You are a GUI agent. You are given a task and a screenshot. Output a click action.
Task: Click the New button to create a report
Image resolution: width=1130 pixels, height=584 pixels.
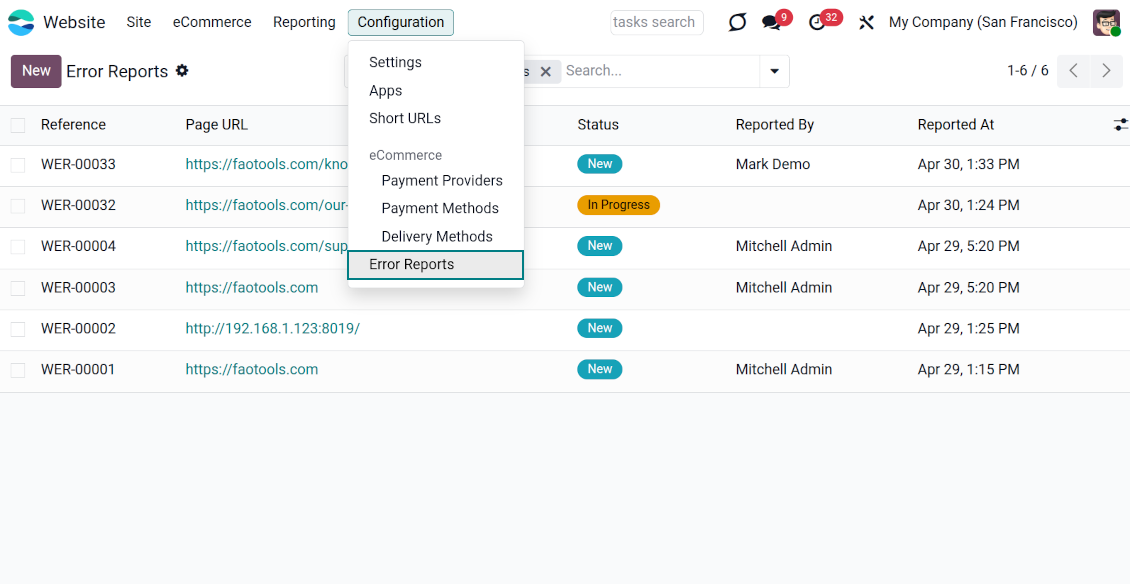coord(35,70)
